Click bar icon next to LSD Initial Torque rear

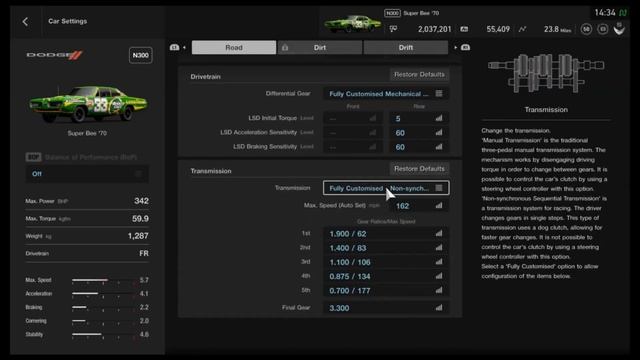click(x=439, y=118)
